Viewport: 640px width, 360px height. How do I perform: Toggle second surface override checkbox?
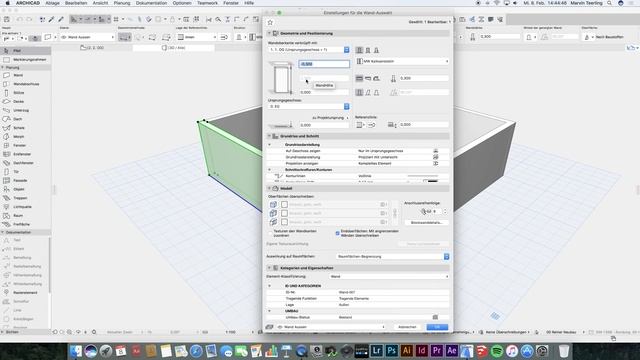(284, 213)
